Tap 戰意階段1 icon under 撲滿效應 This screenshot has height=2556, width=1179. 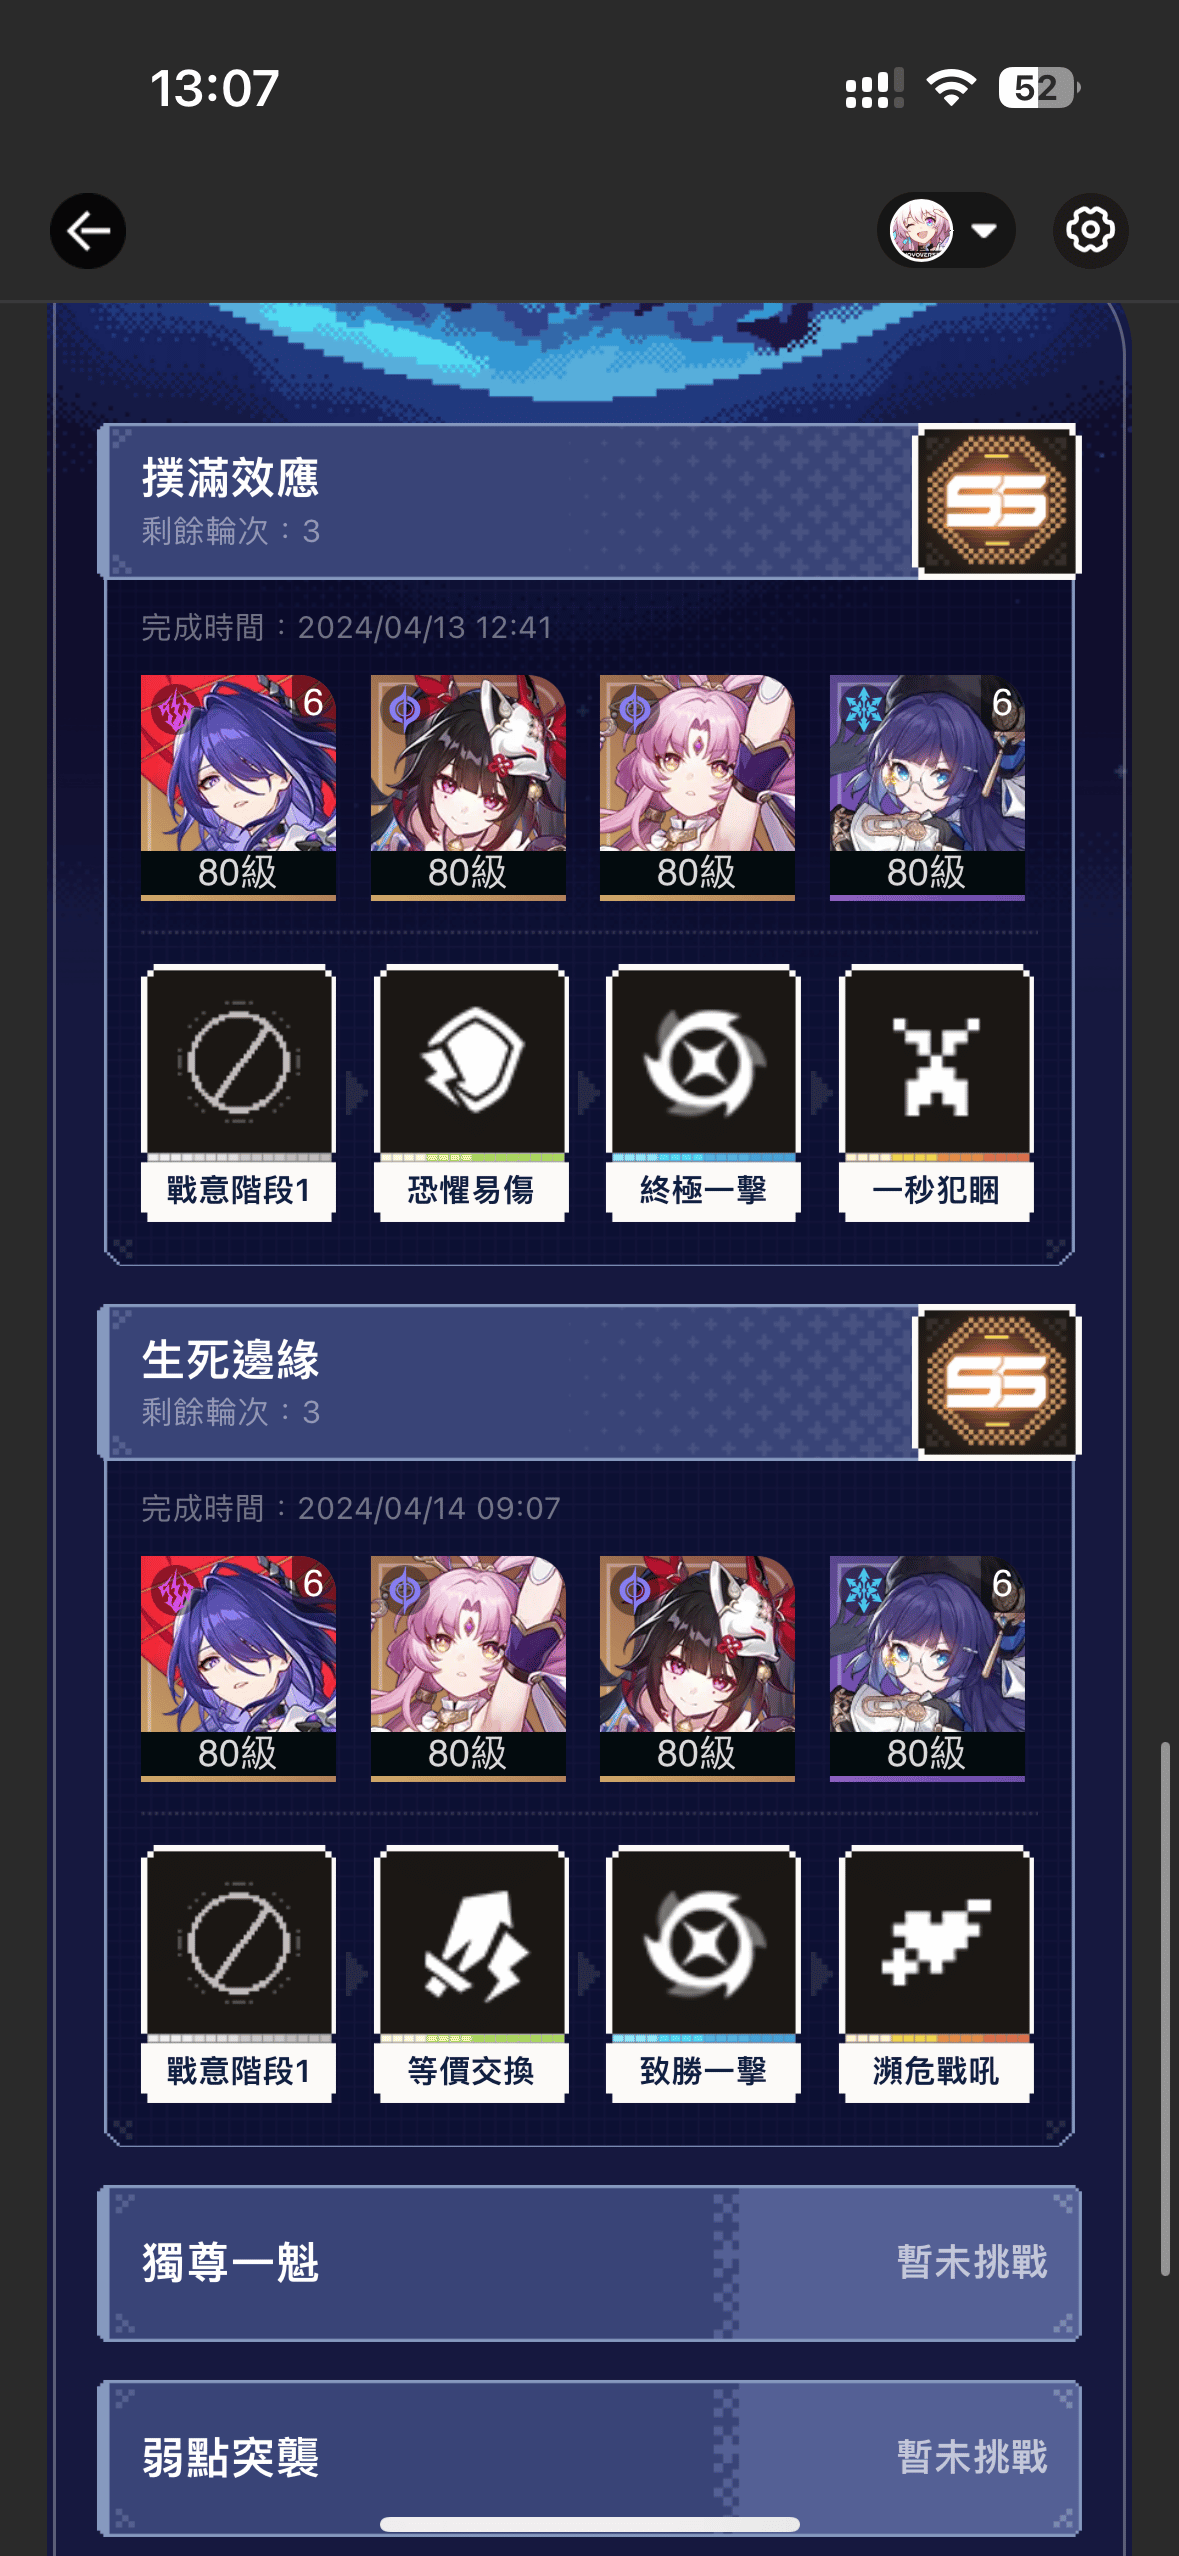pos(238,1093)
